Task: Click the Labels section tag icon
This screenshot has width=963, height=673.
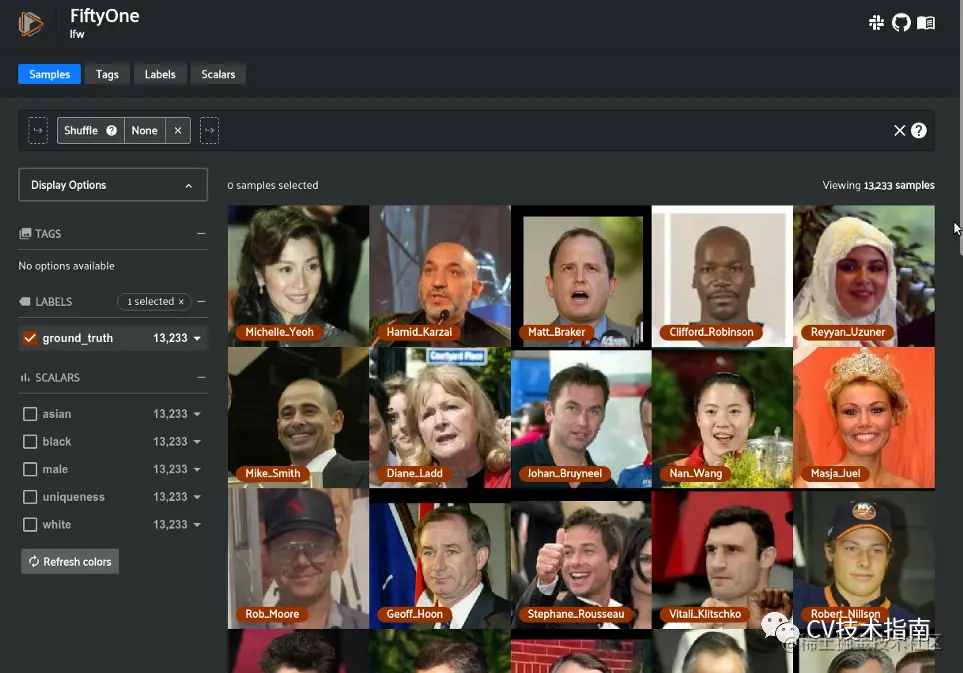Action: (x=25, y=301)
